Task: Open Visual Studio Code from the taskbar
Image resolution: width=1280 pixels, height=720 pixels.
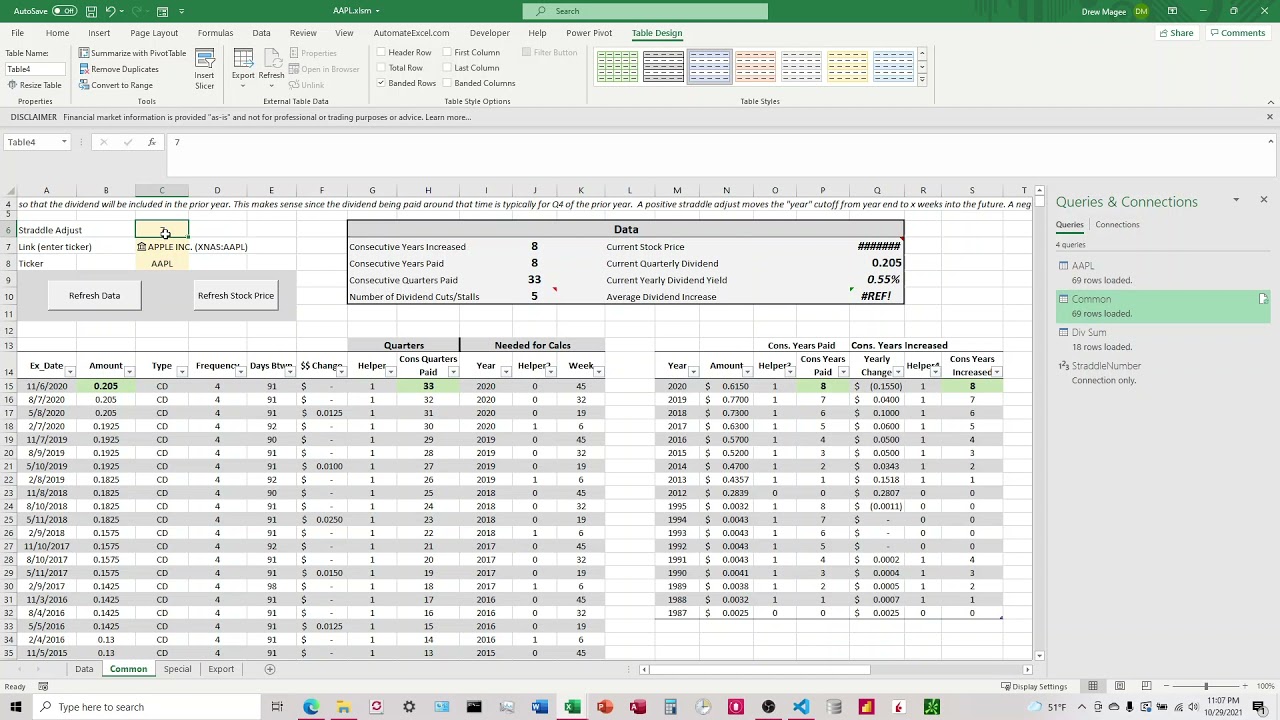Action: 801,707
